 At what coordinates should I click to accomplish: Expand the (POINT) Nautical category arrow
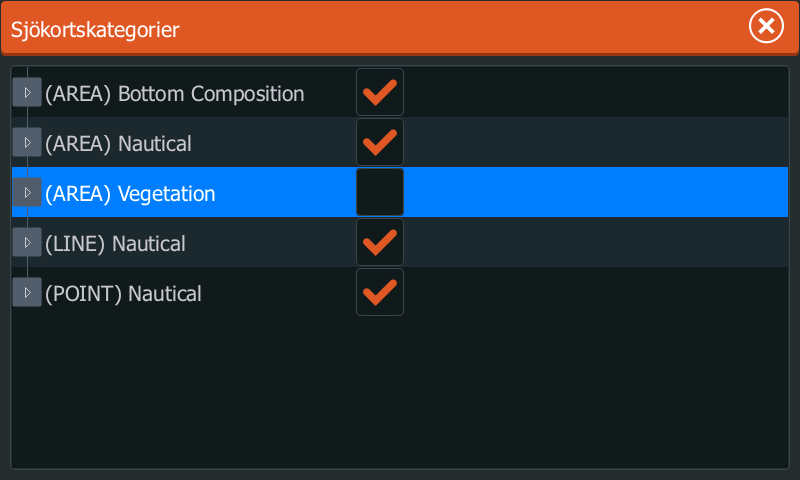pyautogui.click(x=27, y=292)
